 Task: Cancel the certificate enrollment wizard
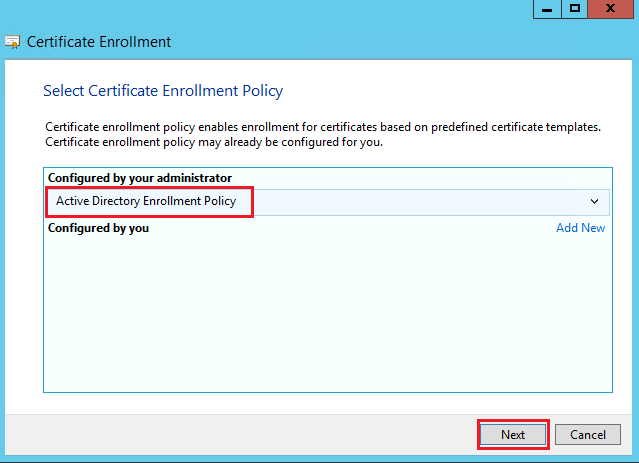coord(588,435)
